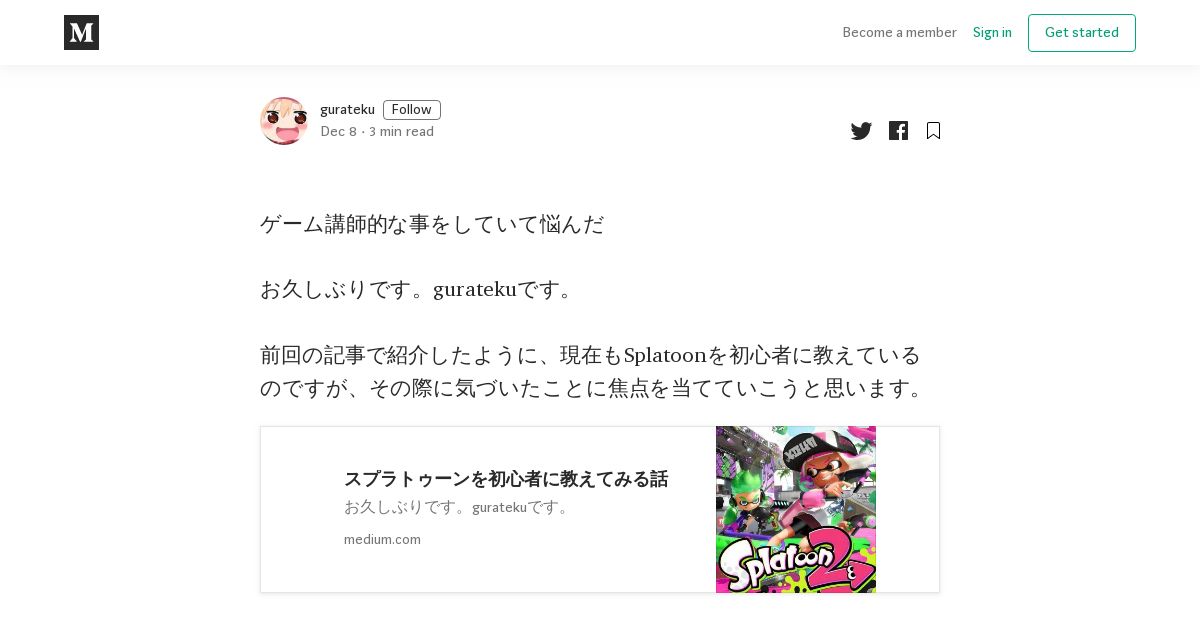Click the paragraph beginning 前回の記事で紹介したように
Screen dimensions: 1200x630
595,371
